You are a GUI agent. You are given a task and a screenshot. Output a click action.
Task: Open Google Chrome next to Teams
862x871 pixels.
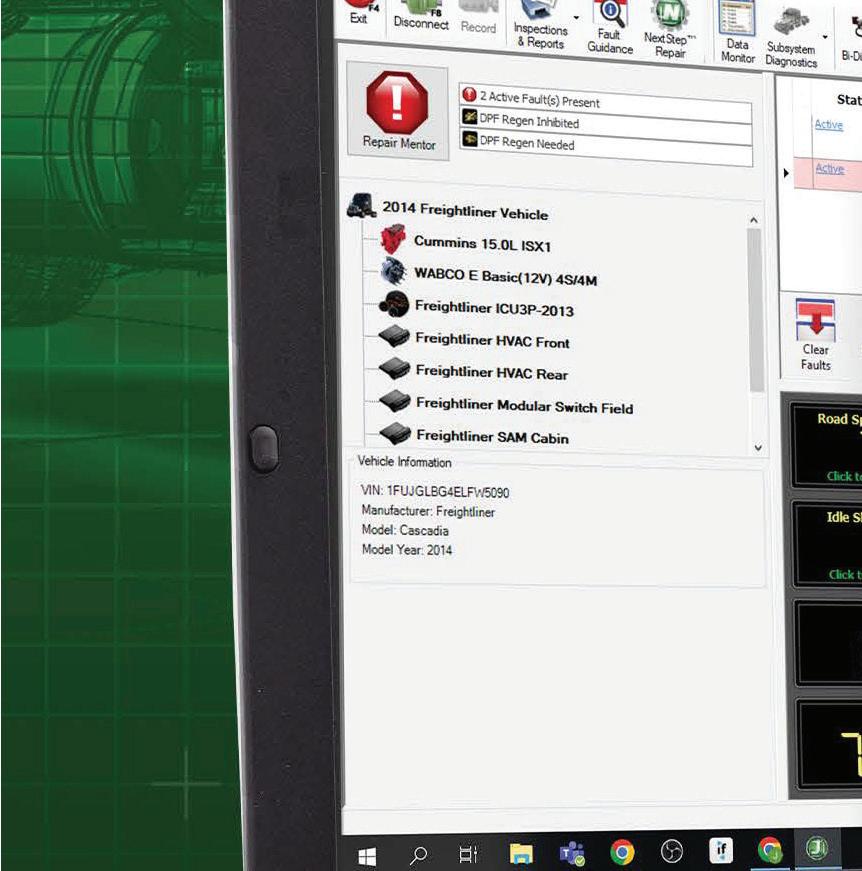coord(622,851)
